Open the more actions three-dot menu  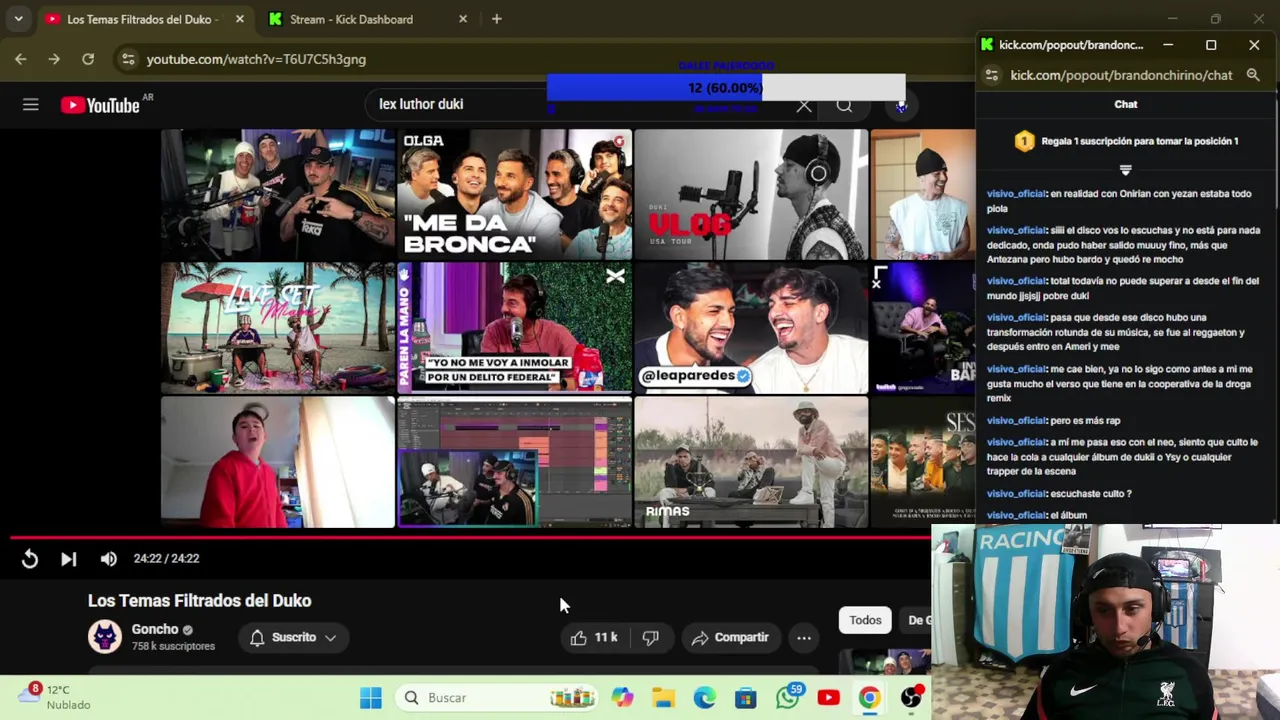click(804, 637)
